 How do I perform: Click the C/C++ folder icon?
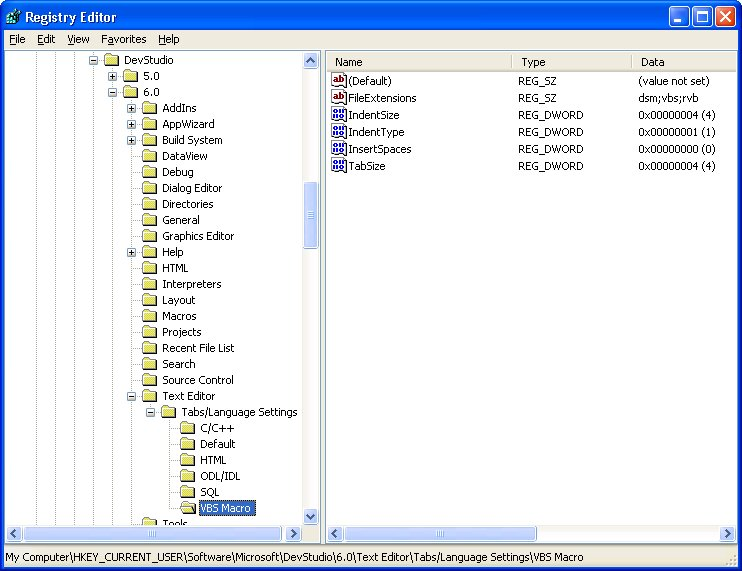click(187, 428)
